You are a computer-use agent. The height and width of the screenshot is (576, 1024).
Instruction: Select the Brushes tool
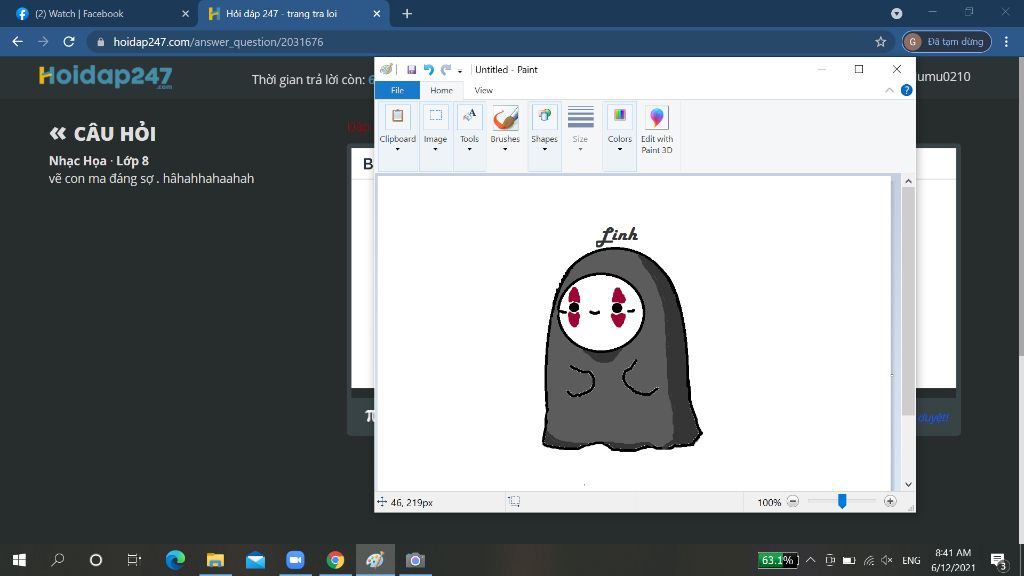tap(505, 118)
